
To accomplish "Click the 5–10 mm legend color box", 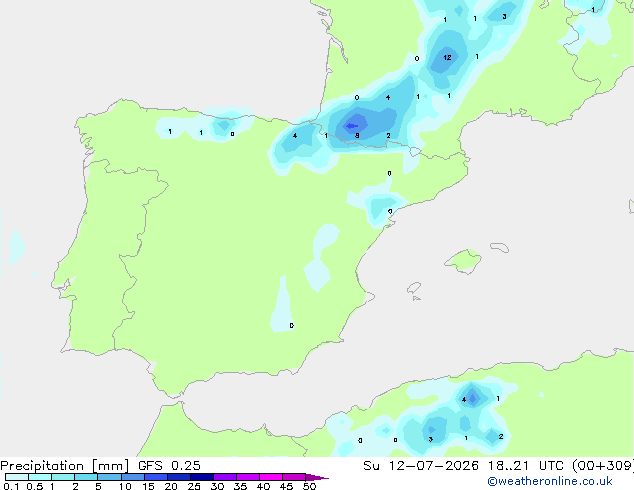I will (109, 477).
